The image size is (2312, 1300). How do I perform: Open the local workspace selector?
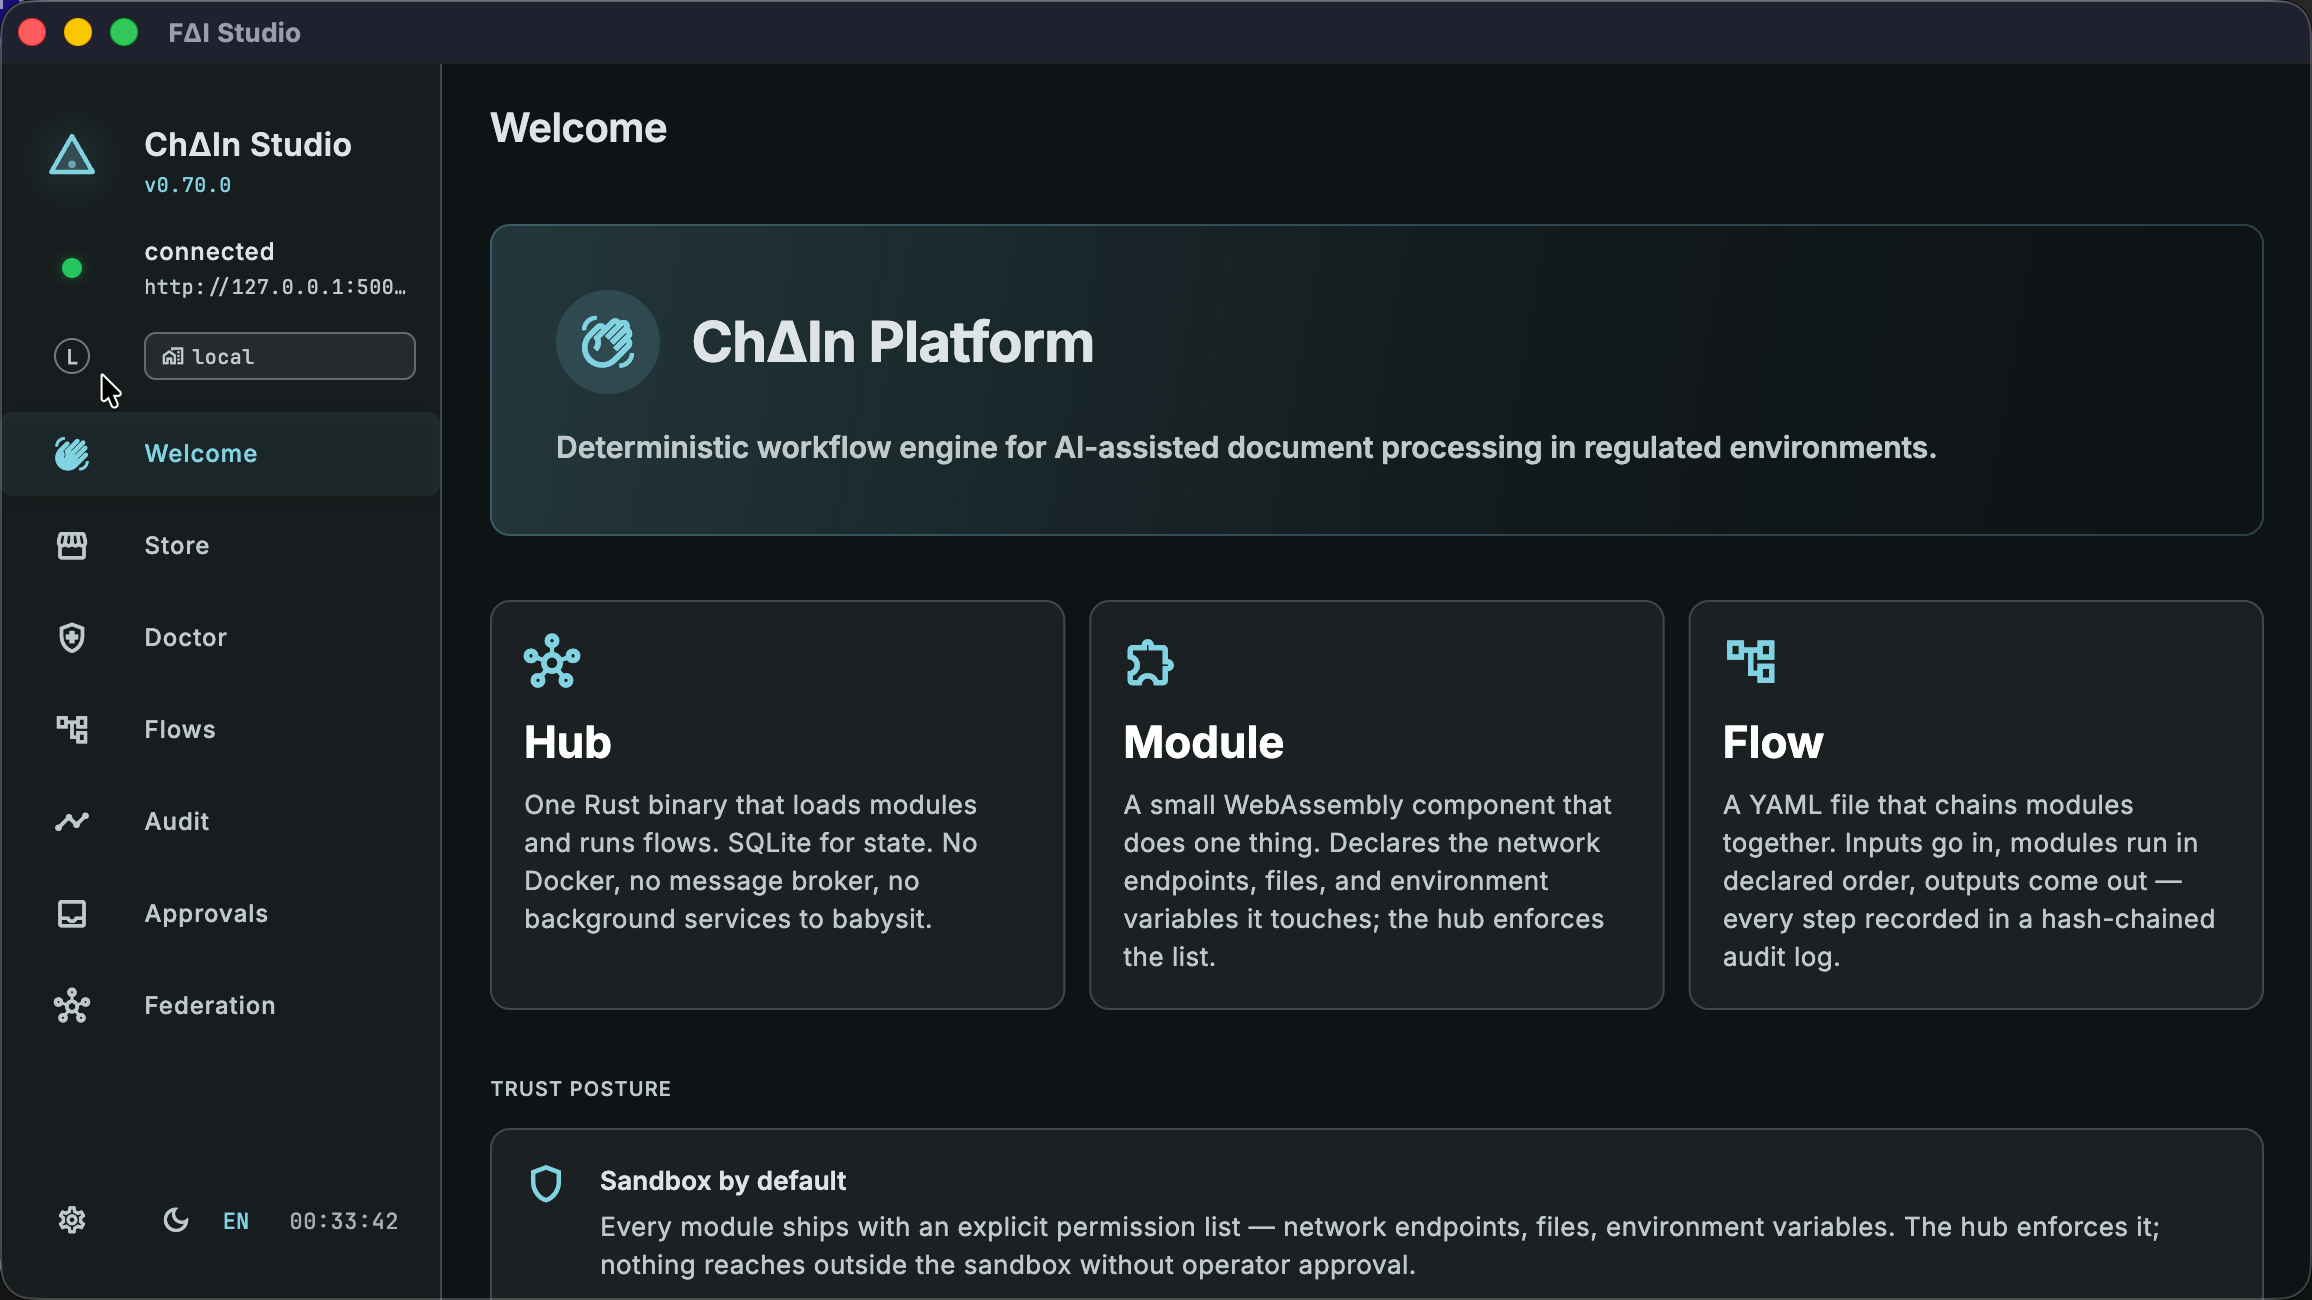(x=280, y=356)
